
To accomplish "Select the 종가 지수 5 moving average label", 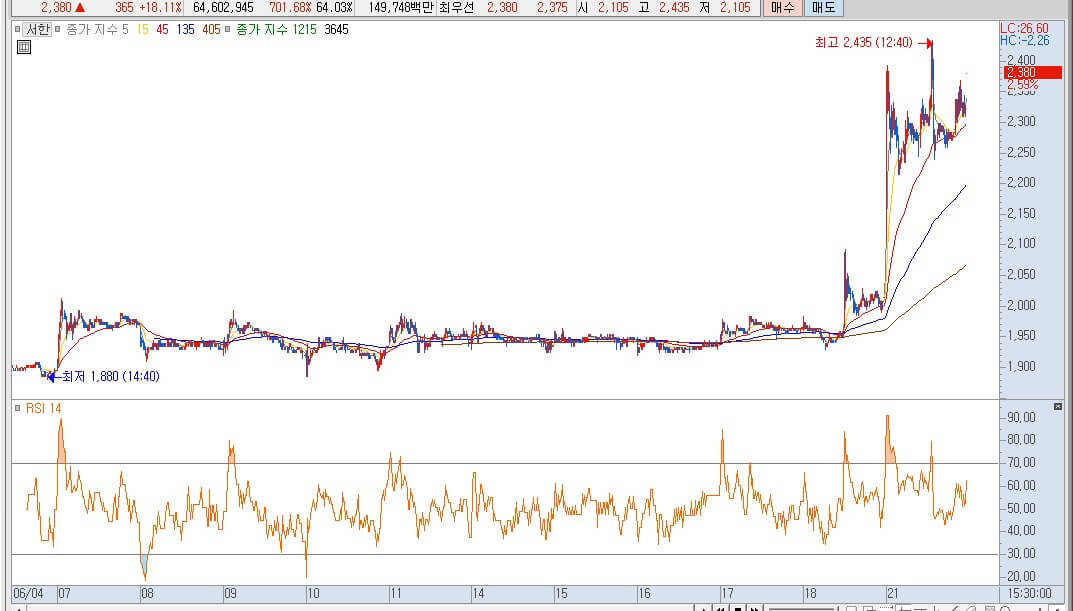I will point(96,29).
